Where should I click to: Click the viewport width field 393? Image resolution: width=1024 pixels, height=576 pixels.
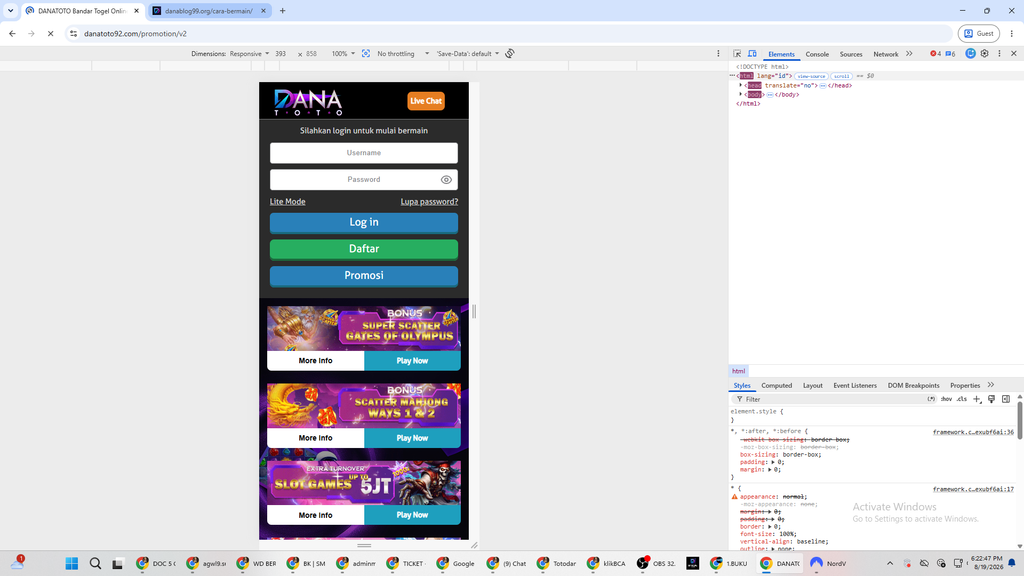tap(281, 54)
